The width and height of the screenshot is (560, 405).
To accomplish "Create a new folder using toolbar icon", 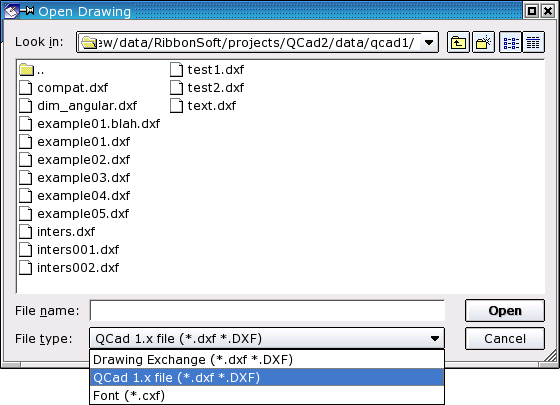I will [483, 42].
